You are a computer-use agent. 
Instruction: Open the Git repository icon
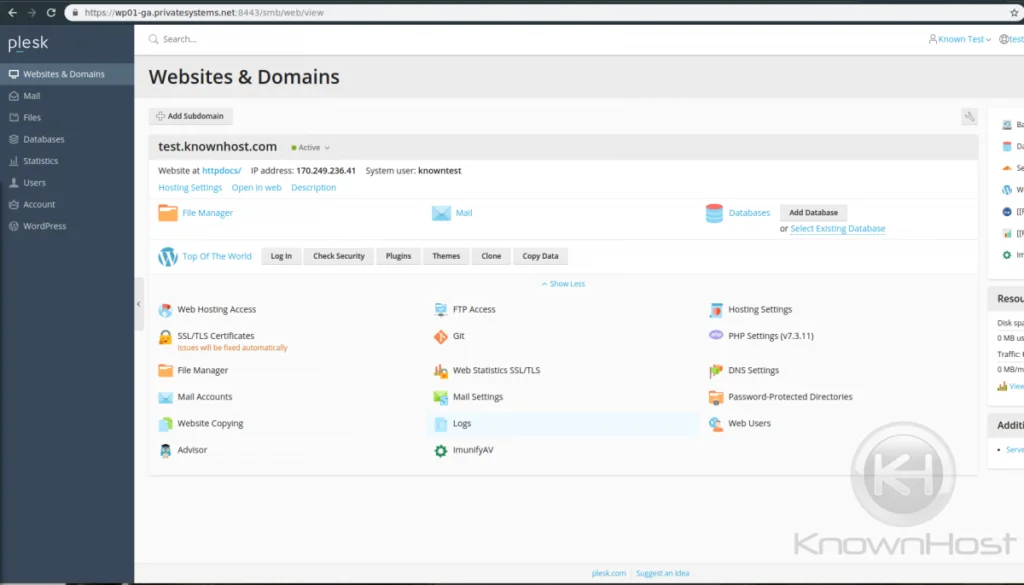pos(440,337)
